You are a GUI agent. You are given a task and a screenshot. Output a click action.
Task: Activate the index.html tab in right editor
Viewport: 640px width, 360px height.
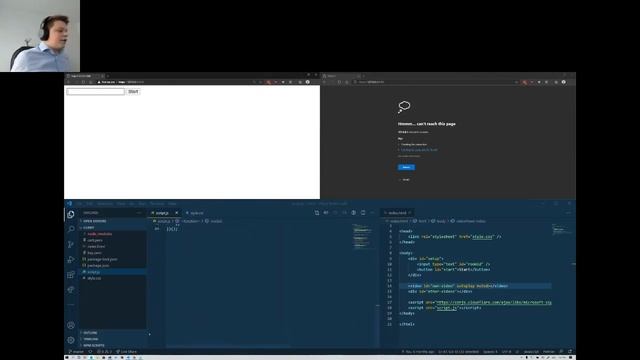[397, 213]
